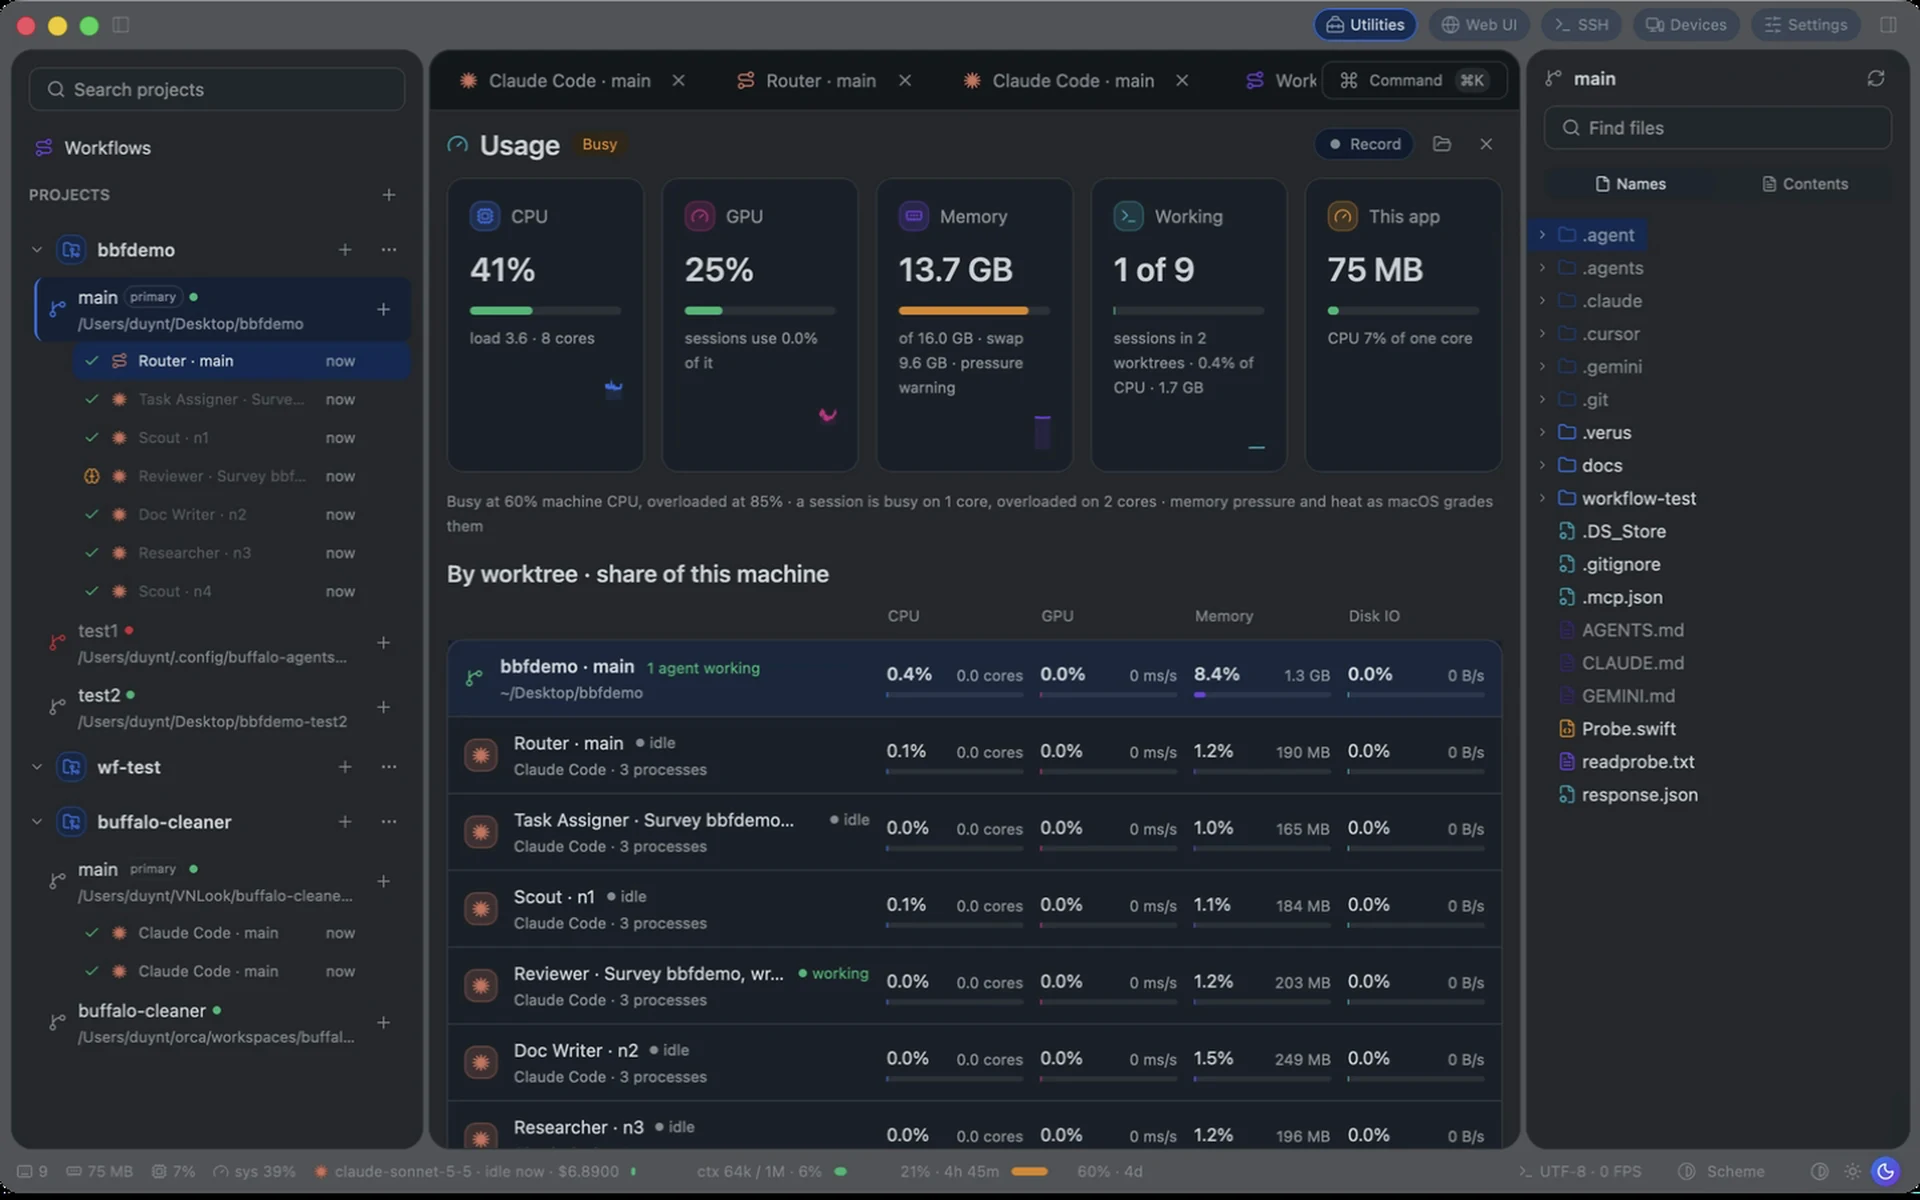Open the folder icon beside Record

(x=1441, y=144)
